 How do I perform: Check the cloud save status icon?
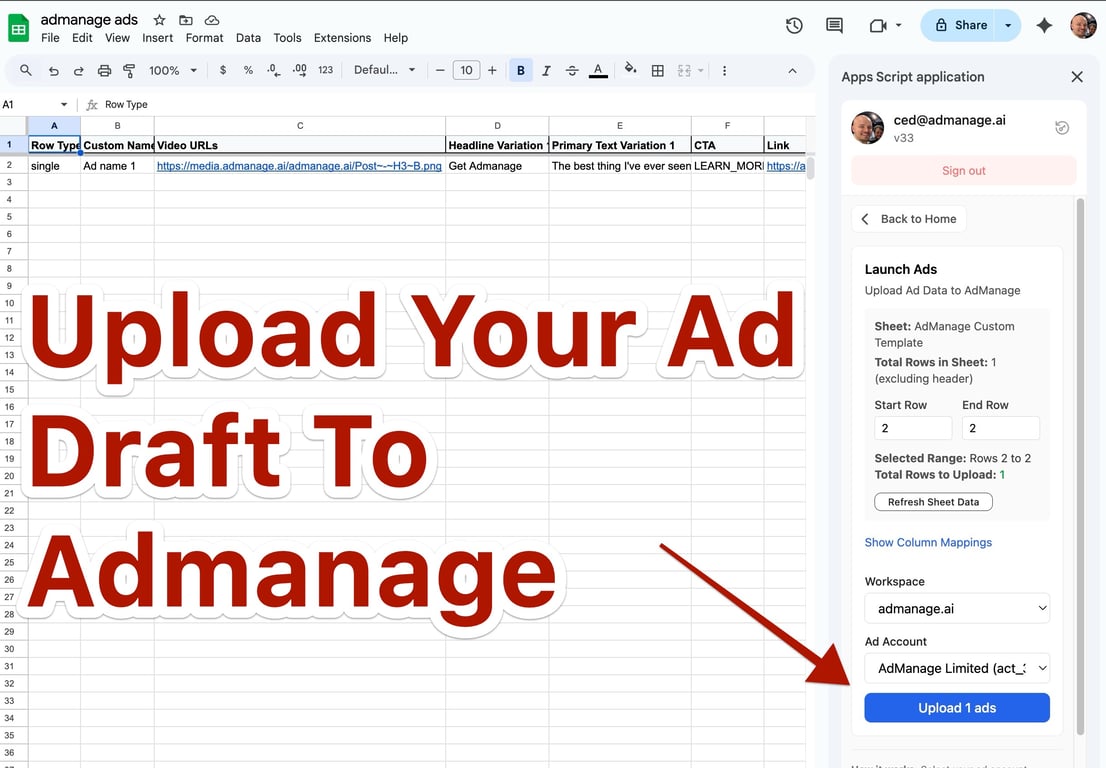[212, 20]
